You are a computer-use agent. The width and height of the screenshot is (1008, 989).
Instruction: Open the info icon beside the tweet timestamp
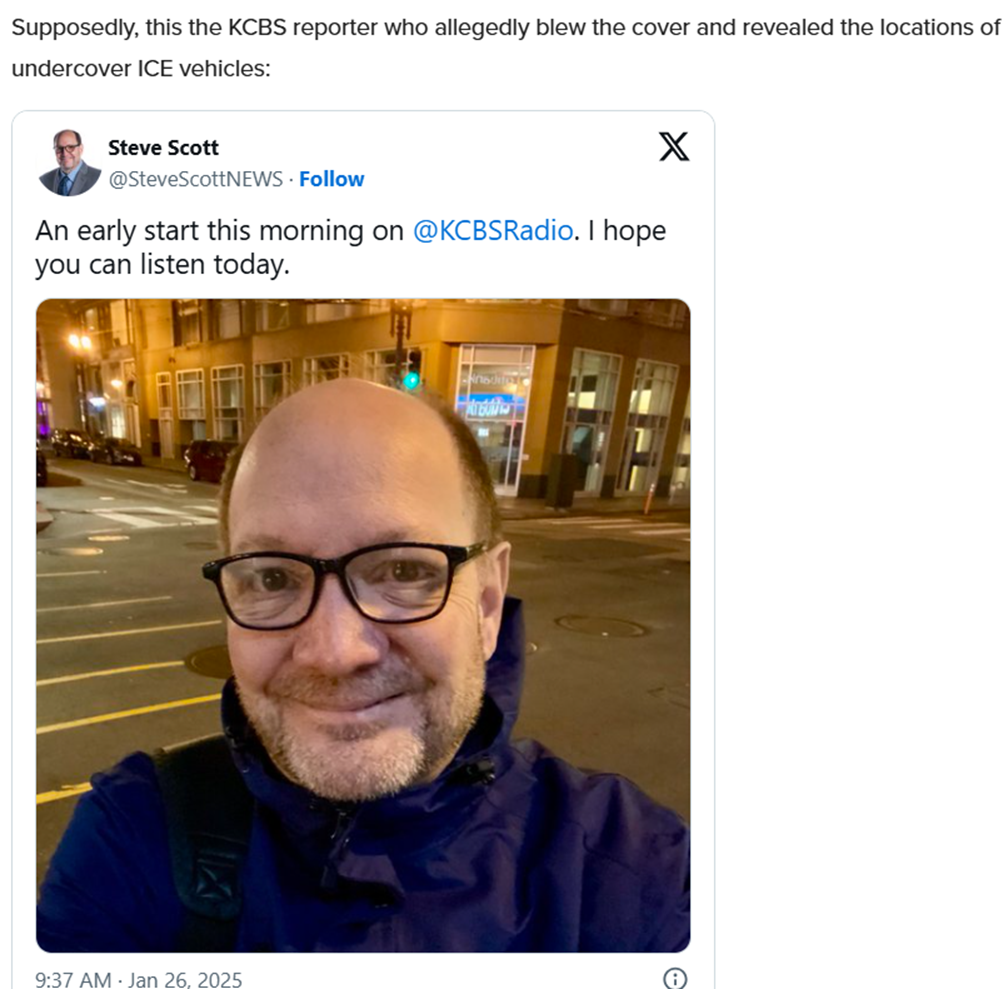coord(674,978)
